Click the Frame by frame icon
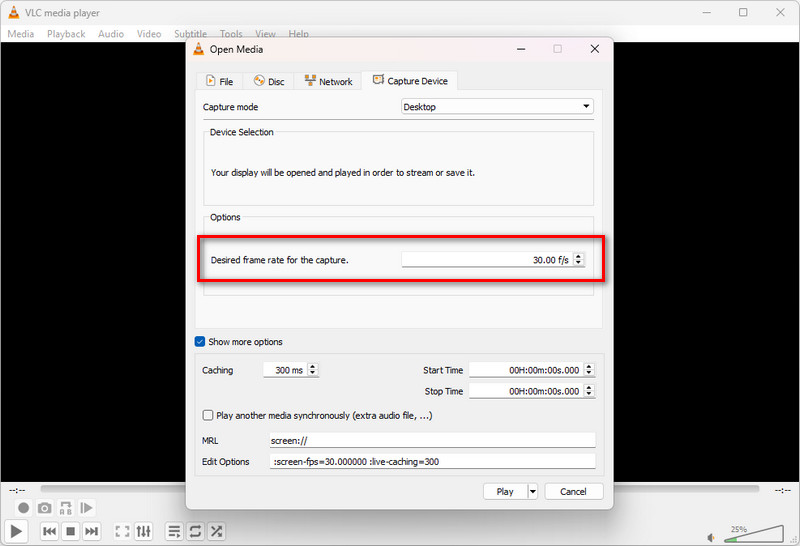The height and width of the screenshot is (546, 800). pos(86,508)
